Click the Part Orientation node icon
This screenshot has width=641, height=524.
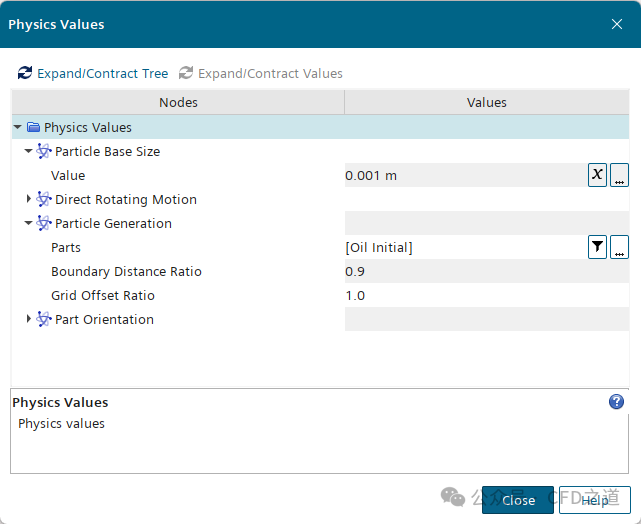(x=44, y=320)
